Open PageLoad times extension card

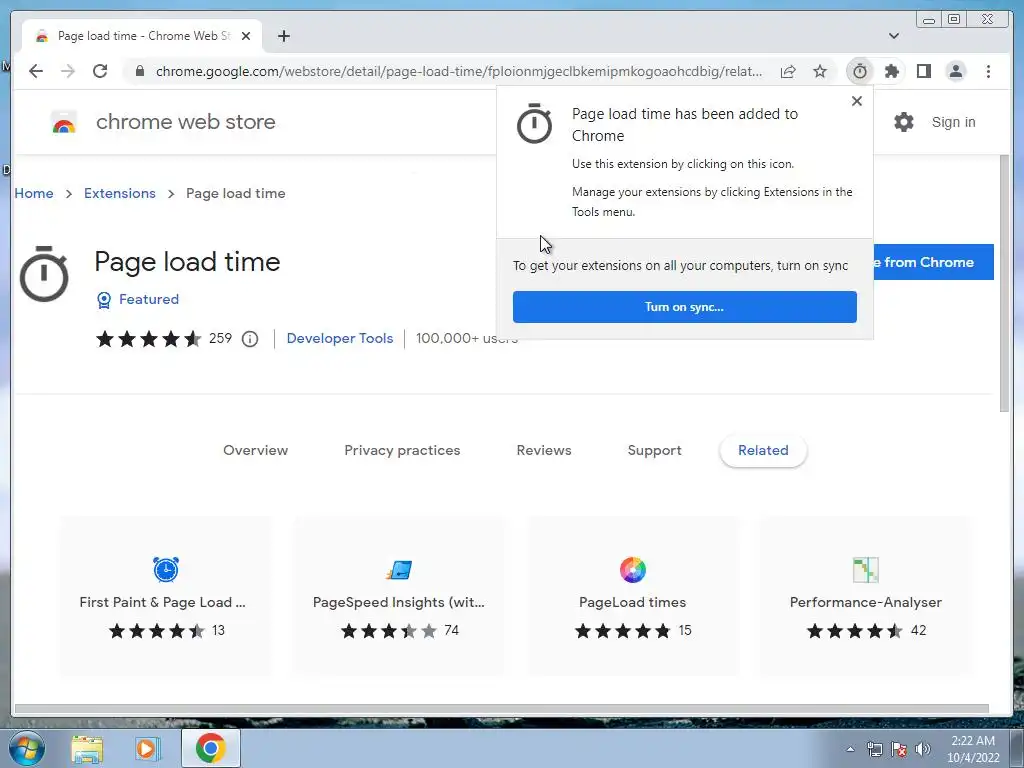633,596
